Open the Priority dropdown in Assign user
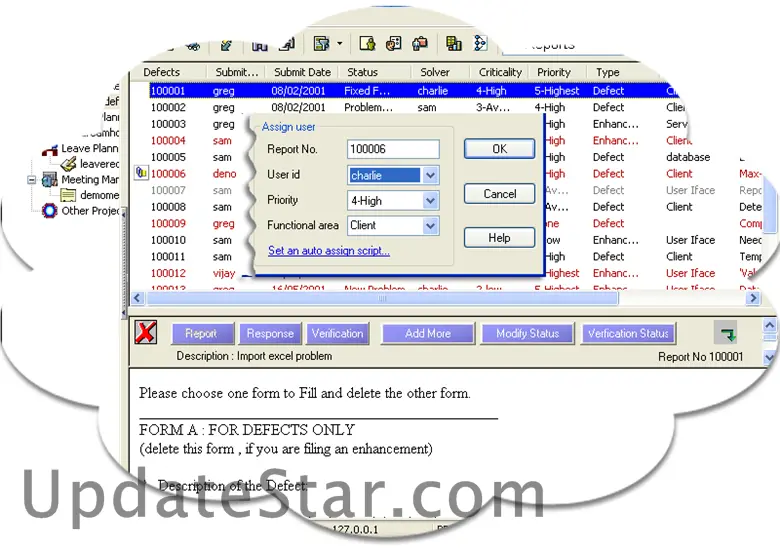Screen dimensions: 780x550 (x=430, y=200)
